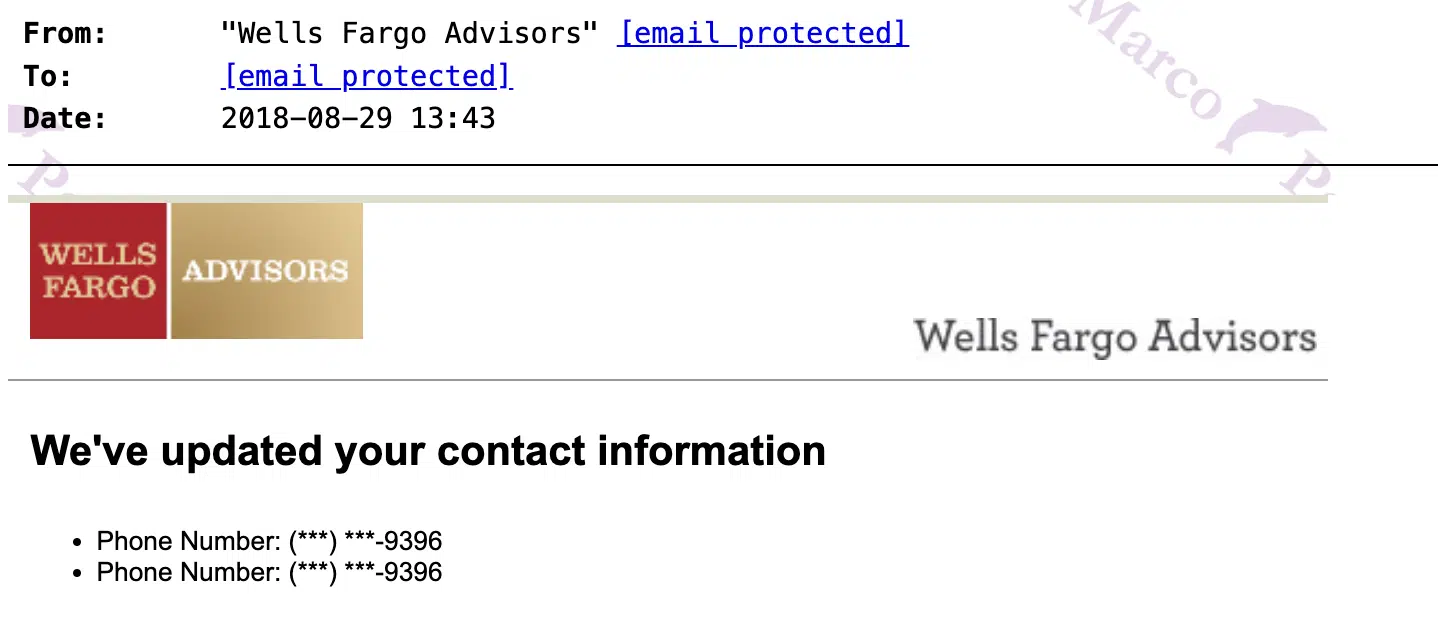Image resolution: width=1438 pixels, height=618 pixels.
Task: Open the recipient's [email protected] link
Action: pos(367,76)
